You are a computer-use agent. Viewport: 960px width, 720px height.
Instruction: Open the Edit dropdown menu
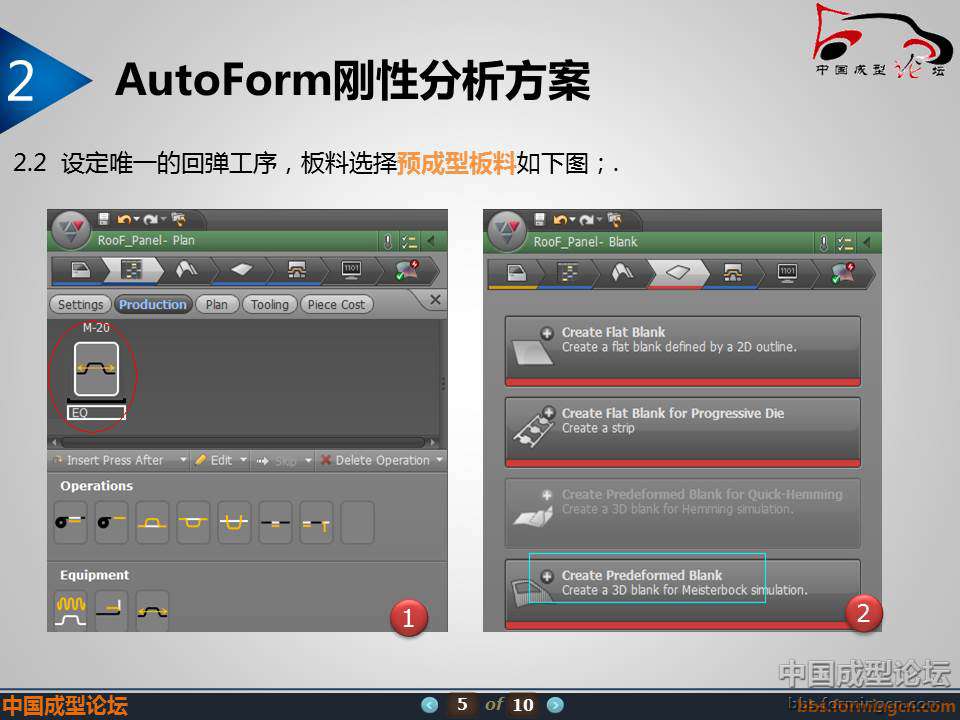pyautogui.click(x=243, y=461)
